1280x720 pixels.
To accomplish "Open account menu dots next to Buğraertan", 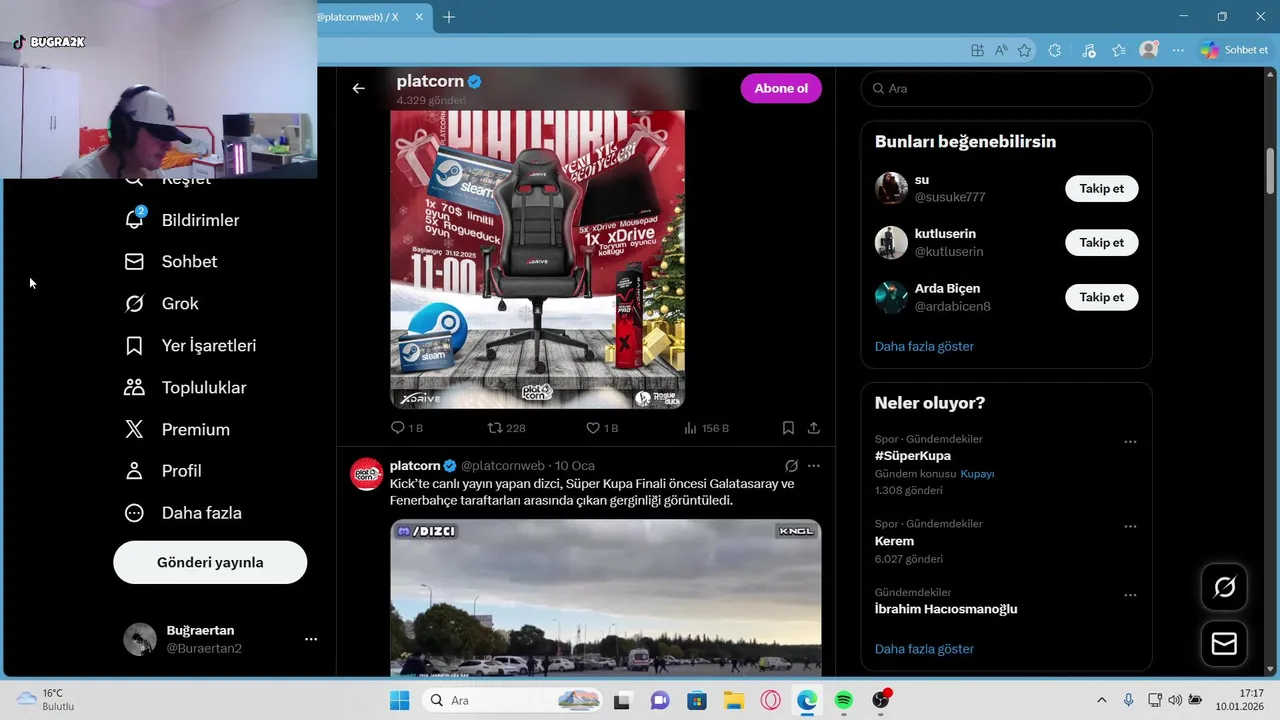I will point(311,639).
